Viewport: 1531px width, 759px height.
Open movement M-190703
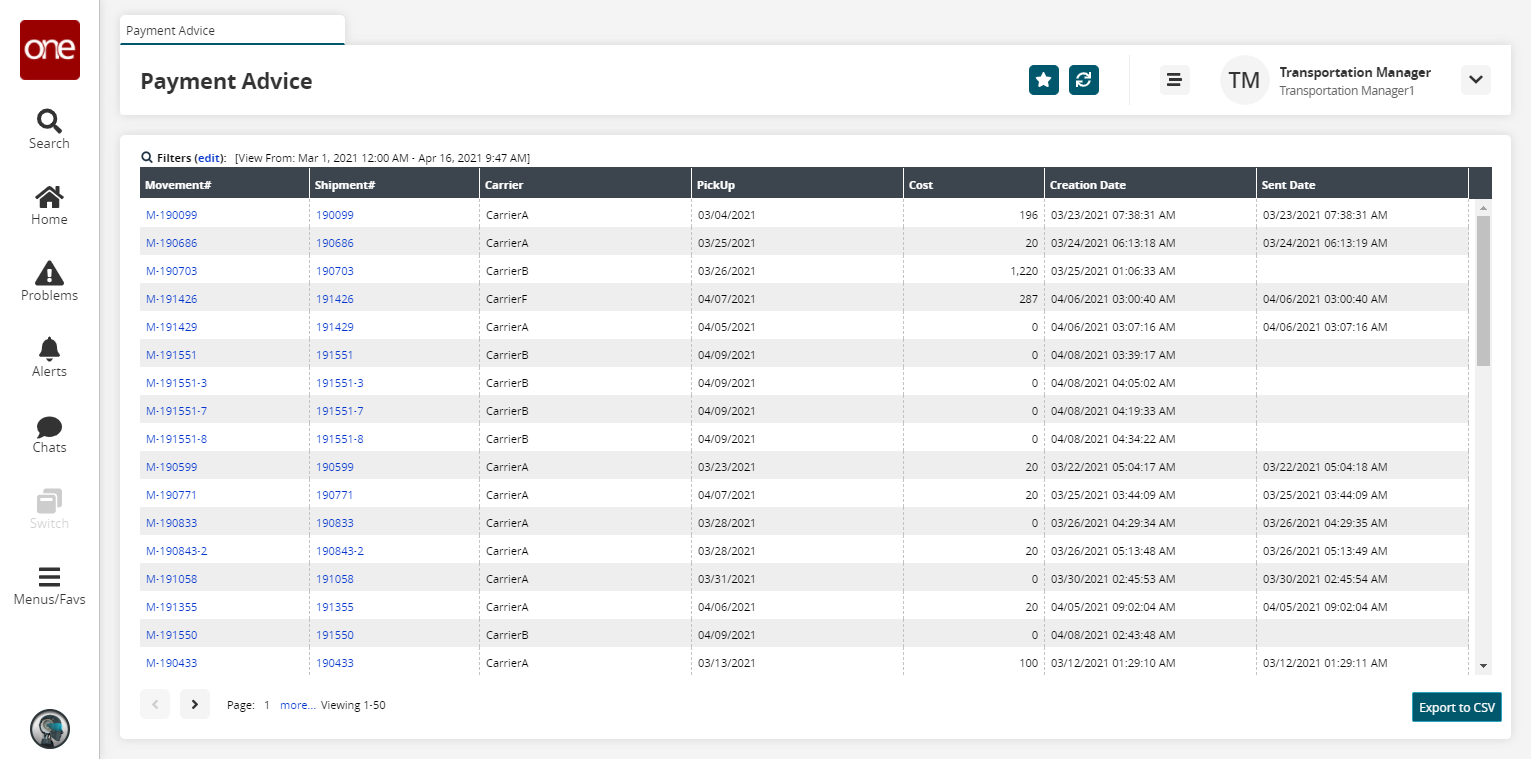pyautogui.click(x=171, y=271)
